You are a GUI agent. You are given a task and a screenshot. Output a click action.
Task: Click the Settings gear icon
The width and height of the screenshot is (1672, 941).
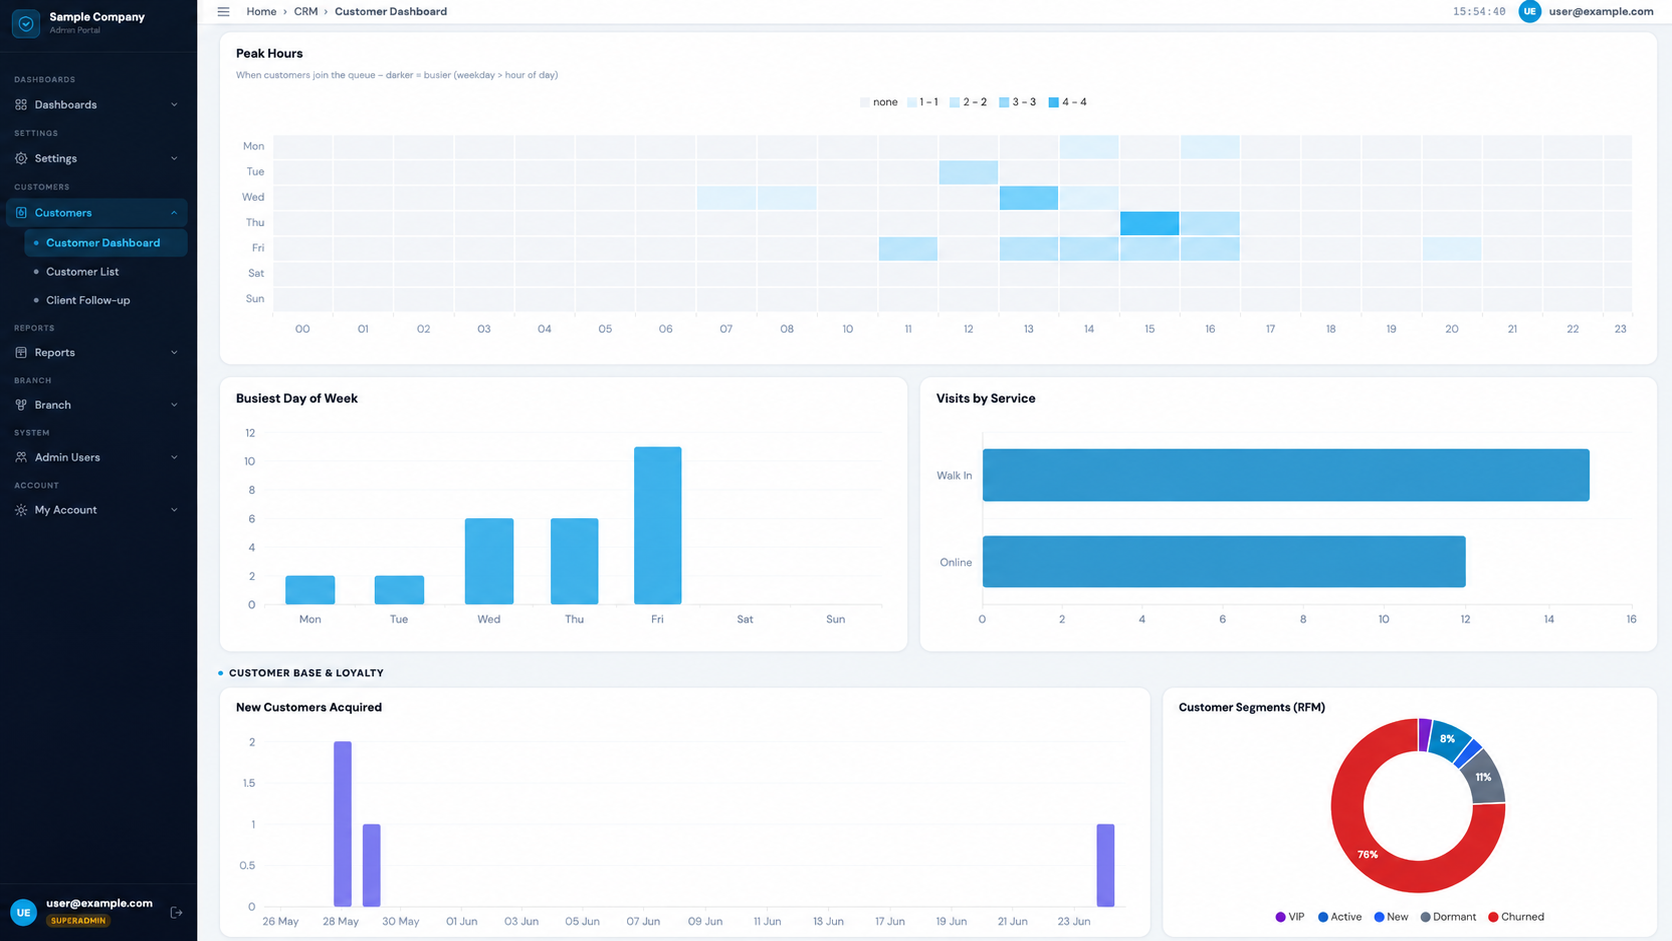21,158
